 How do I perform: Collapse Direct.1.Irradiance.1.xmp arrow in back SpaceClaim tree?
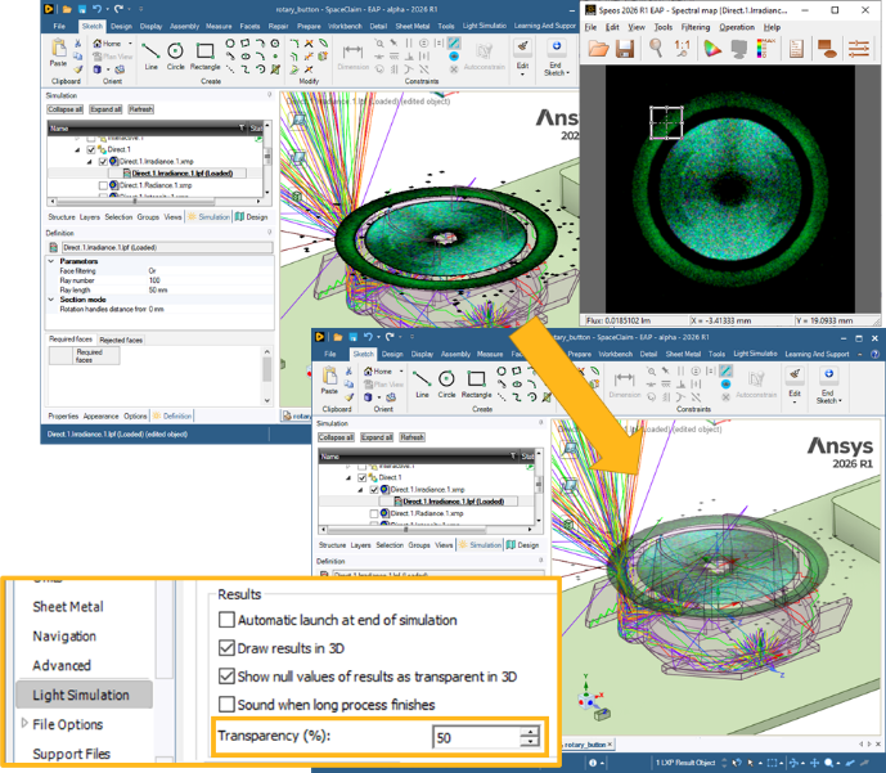coord(89,162)
